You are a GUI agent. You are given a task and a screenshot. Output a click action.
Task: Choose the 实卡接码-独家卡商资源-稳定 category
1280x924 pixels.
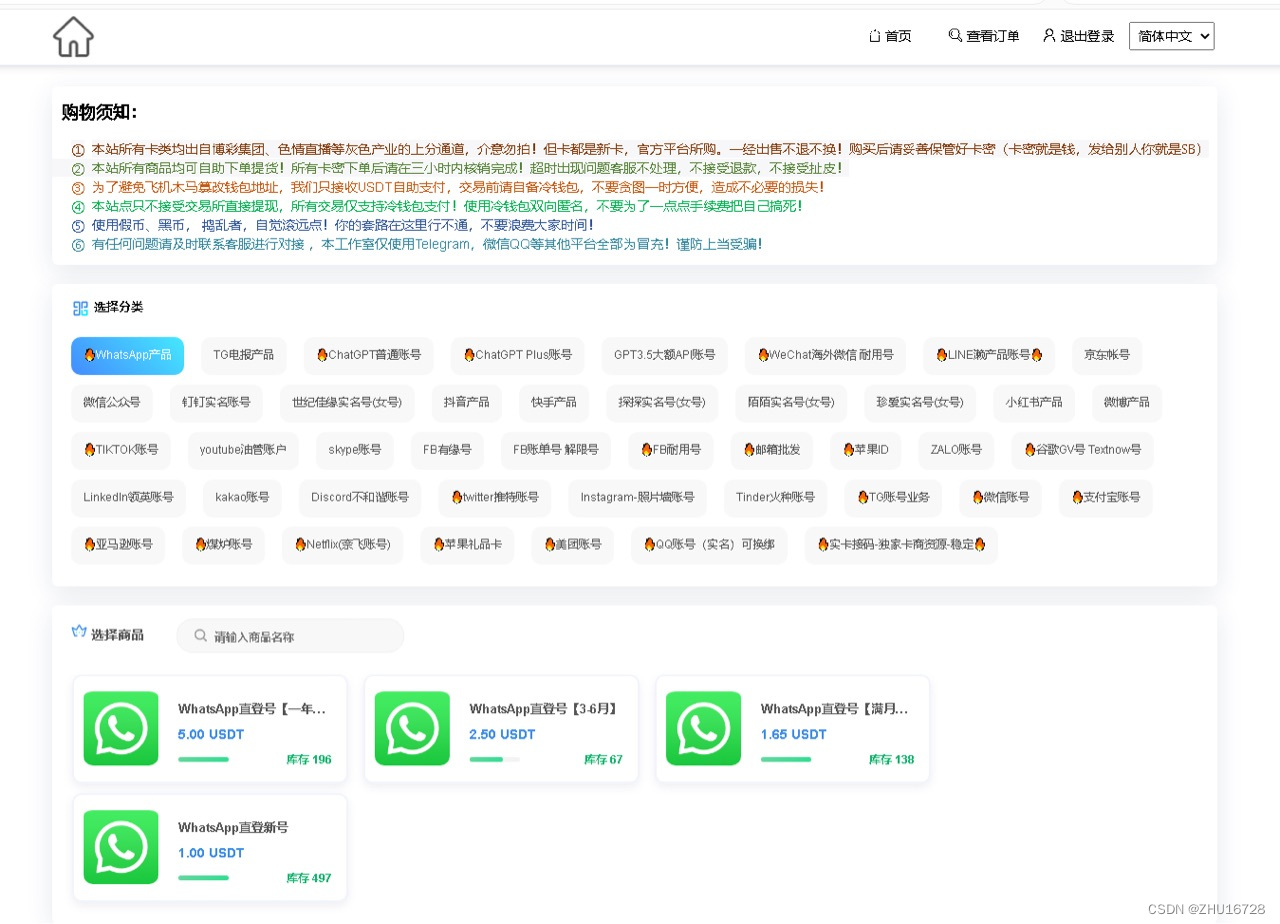[x=901, y=545]
